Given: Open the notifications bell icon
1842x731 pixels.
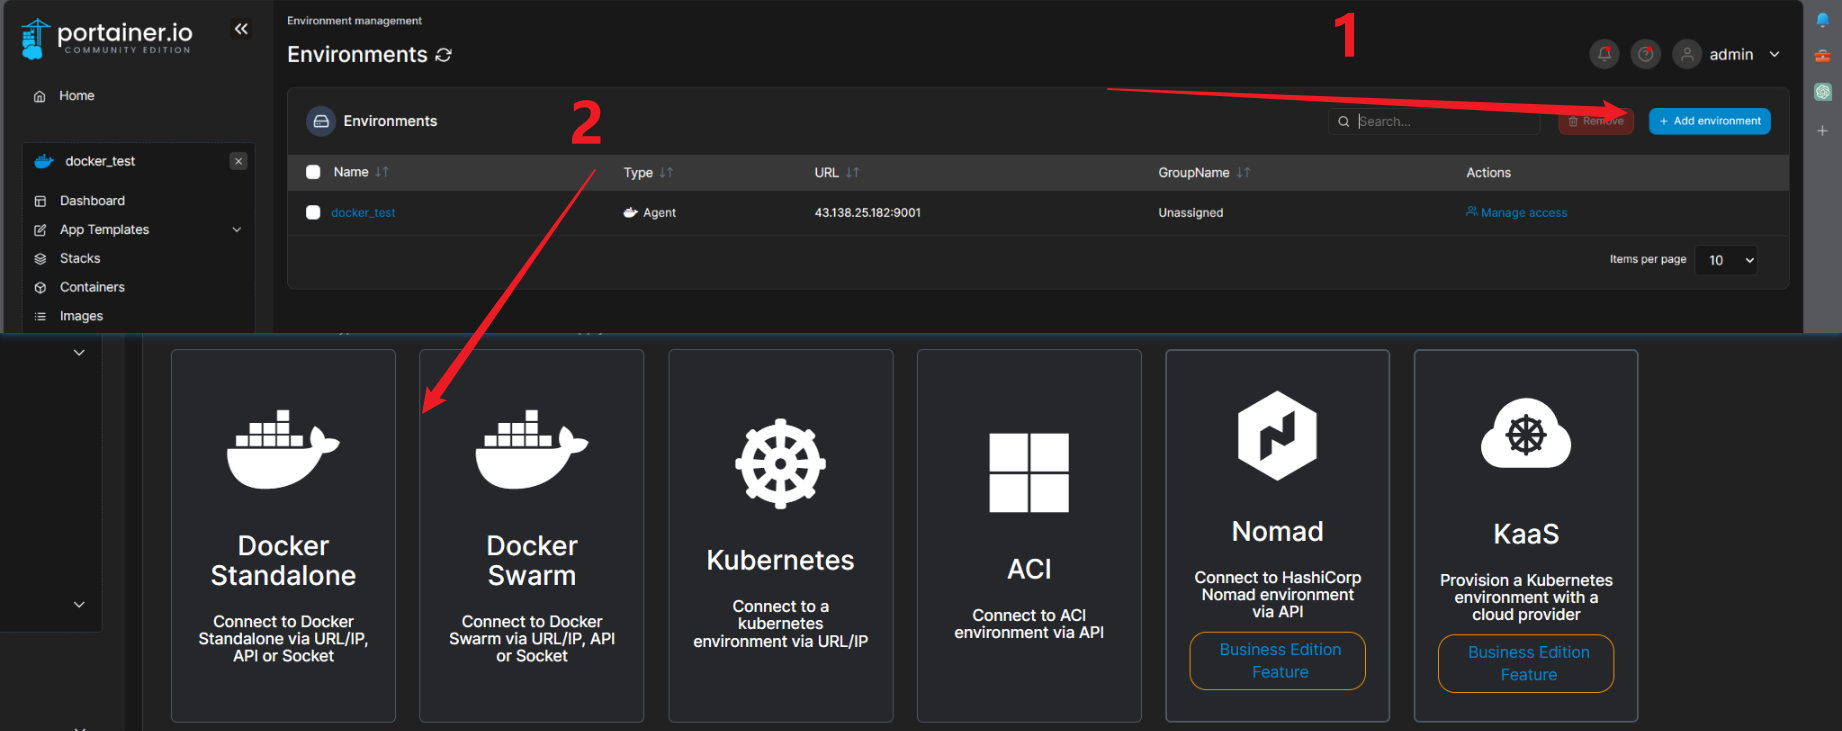Looking at the screenshot, I should click(x=1604, y=54).
